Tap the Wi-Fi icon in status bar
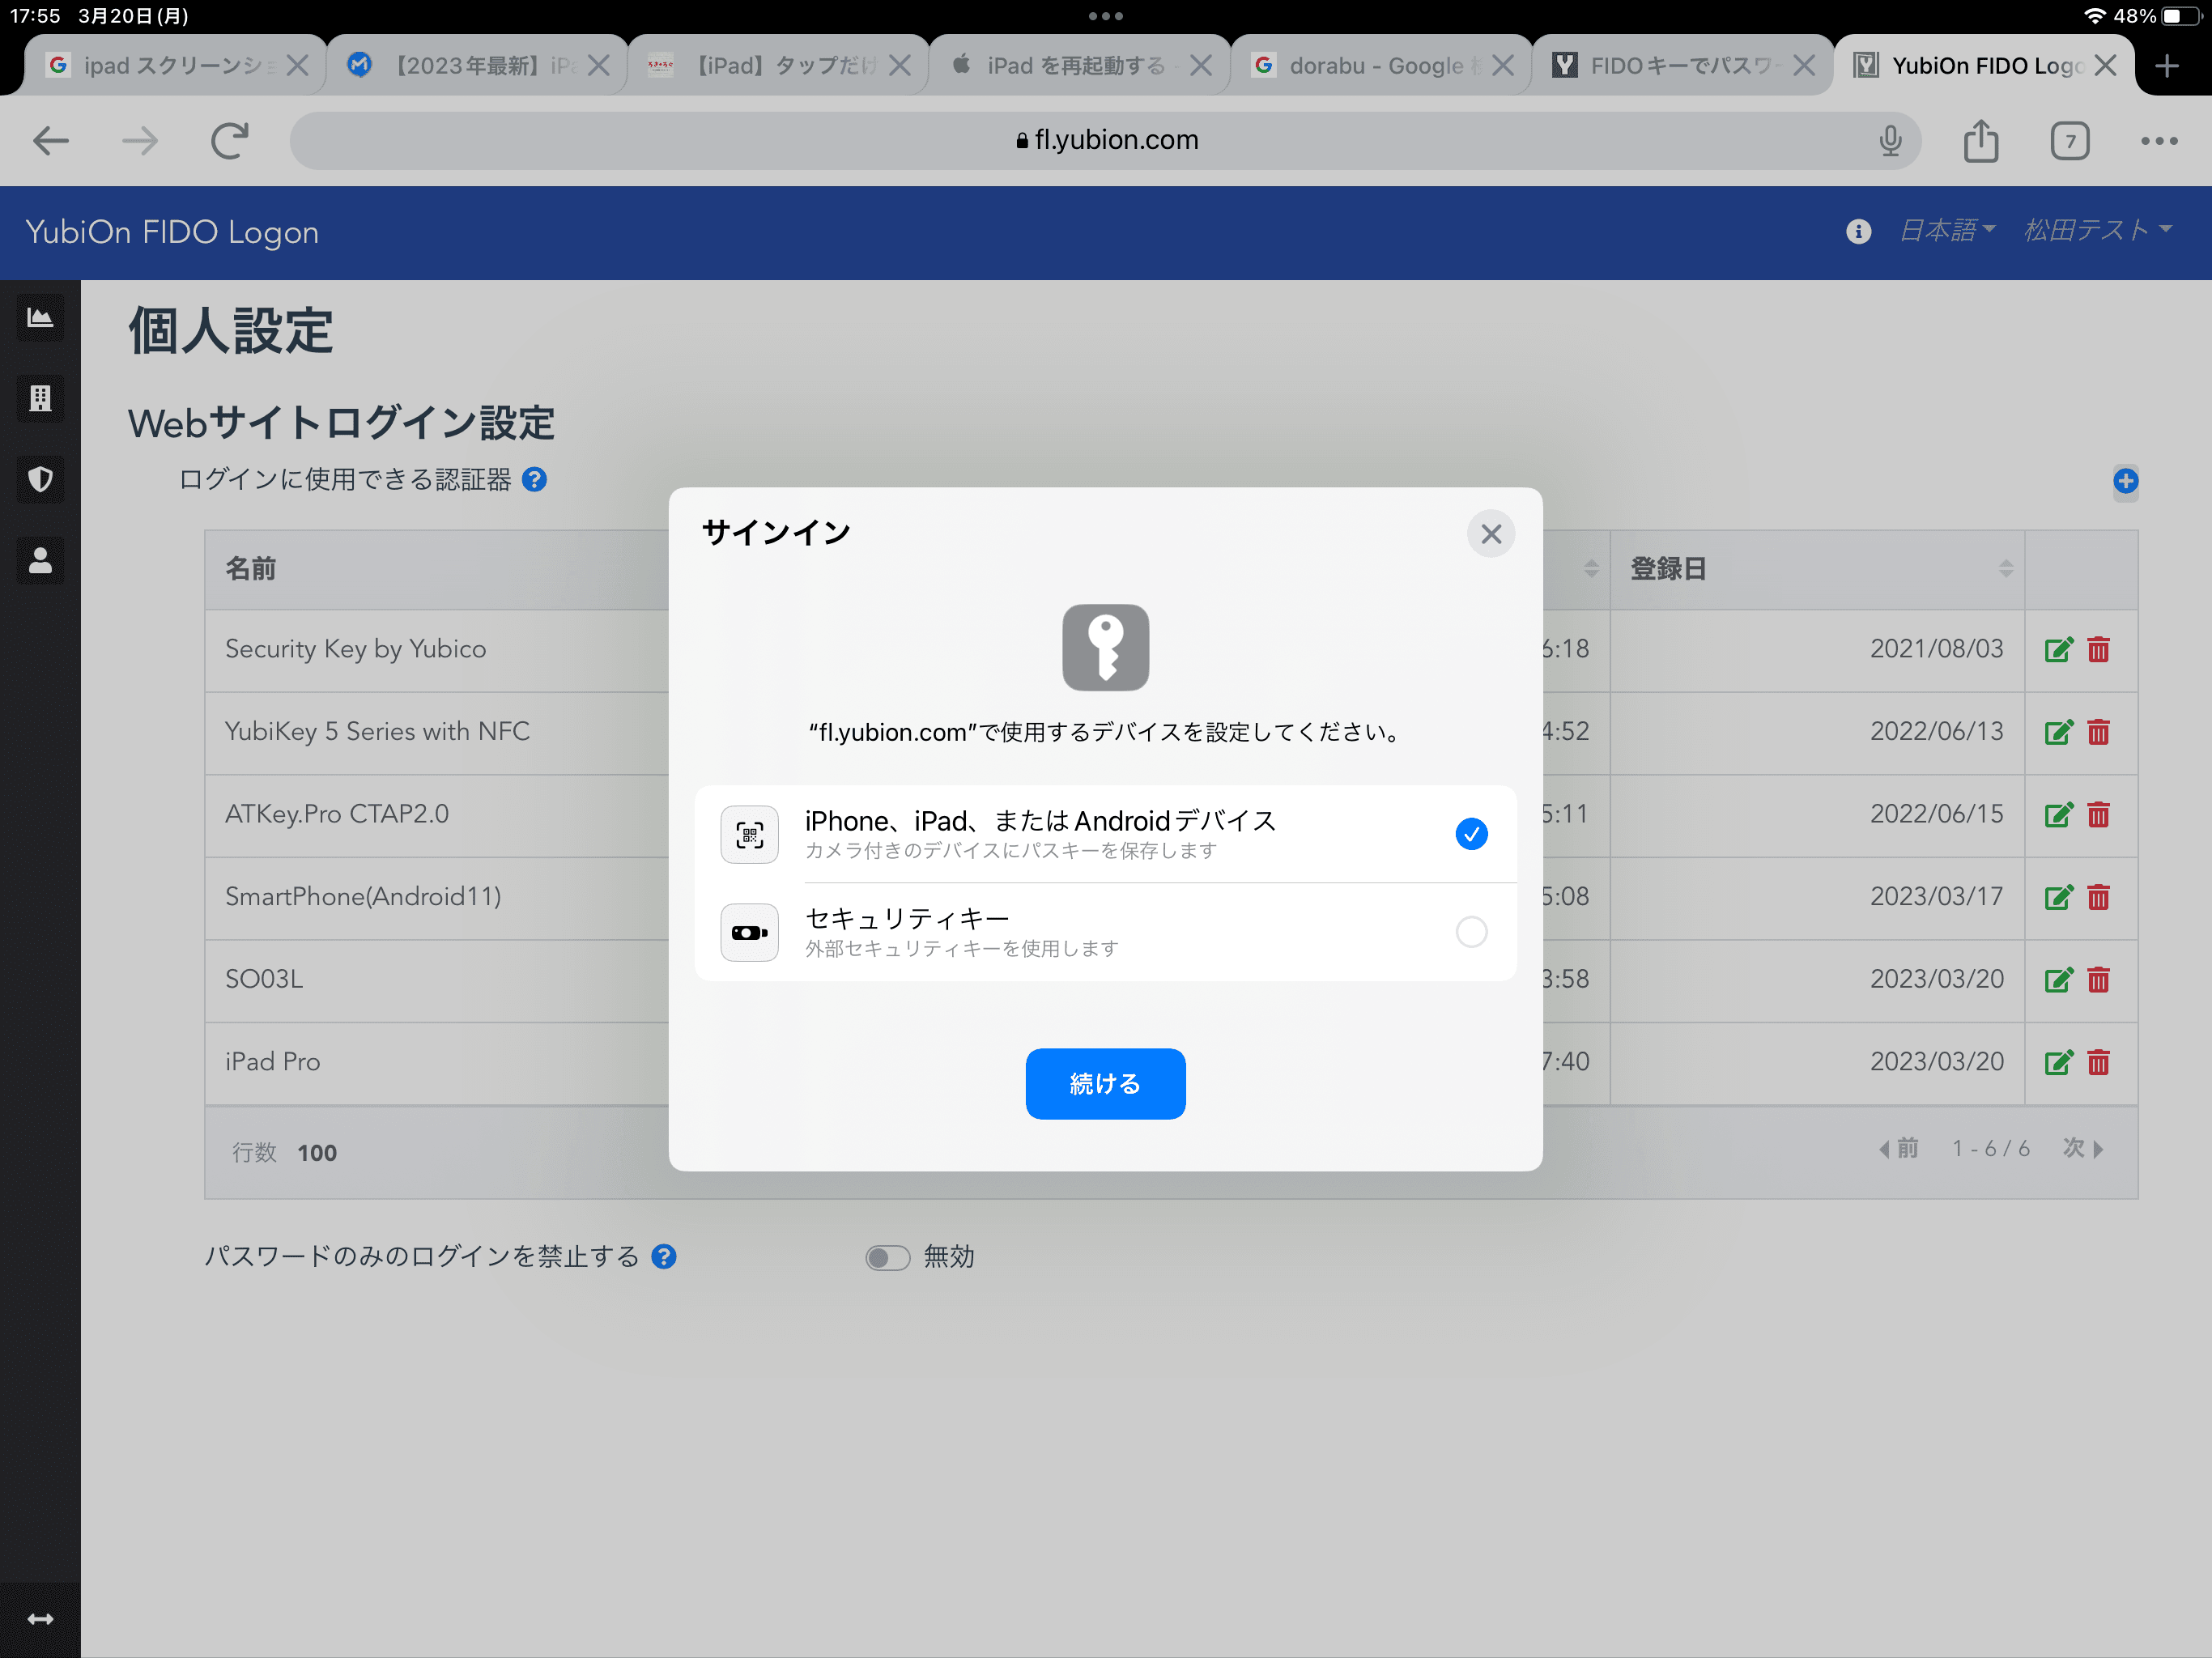This screenshot has height=1658, width=2212. 2094,16
